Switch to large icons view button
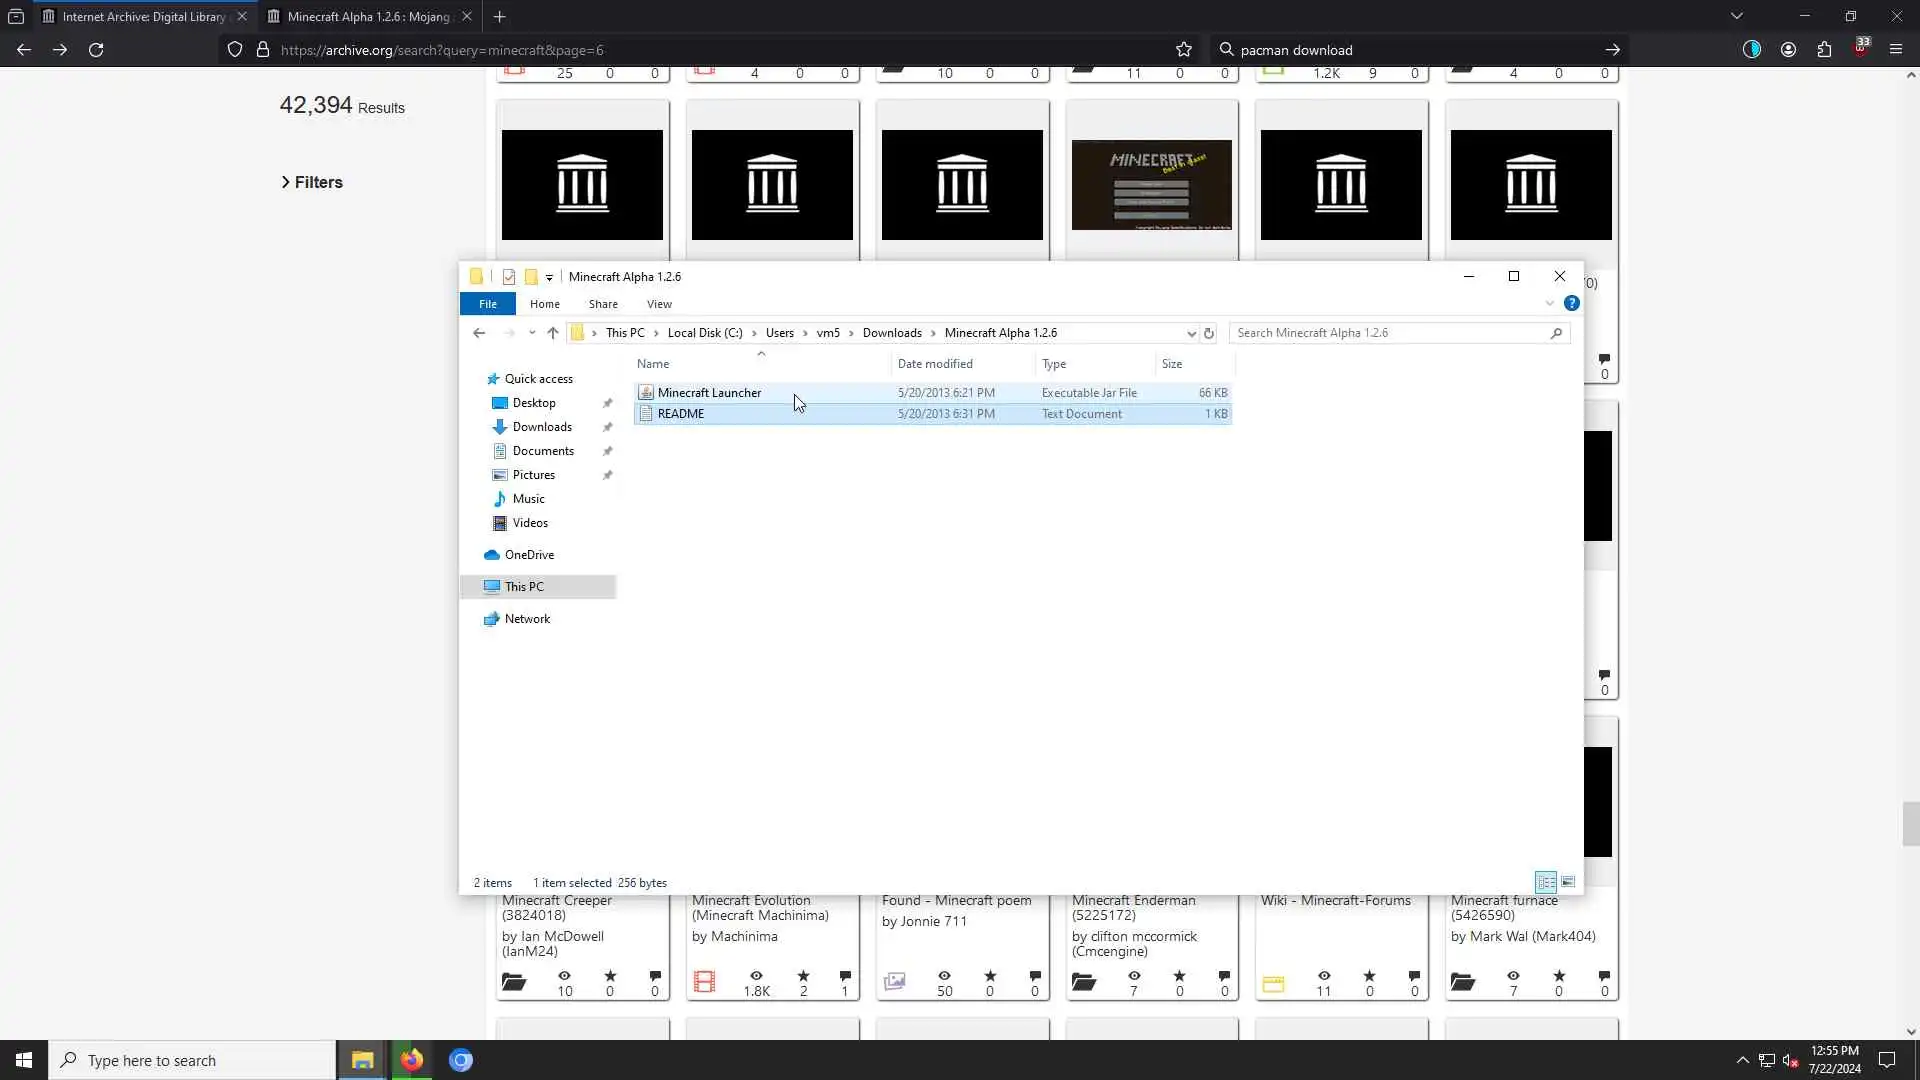 (x=1568, y=882)
